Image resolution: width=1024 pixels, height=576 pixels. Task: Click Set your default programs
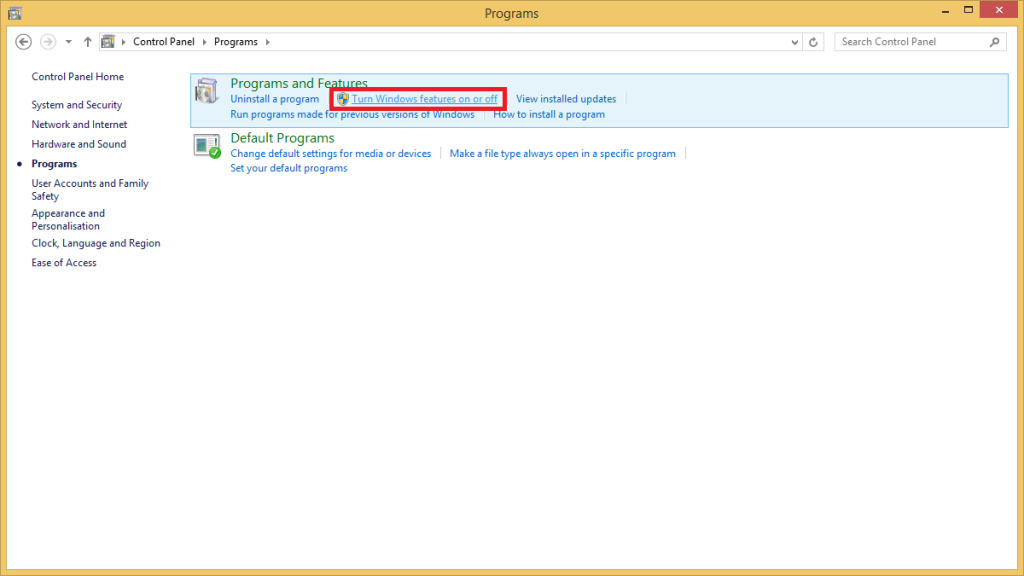coord(288,168)
